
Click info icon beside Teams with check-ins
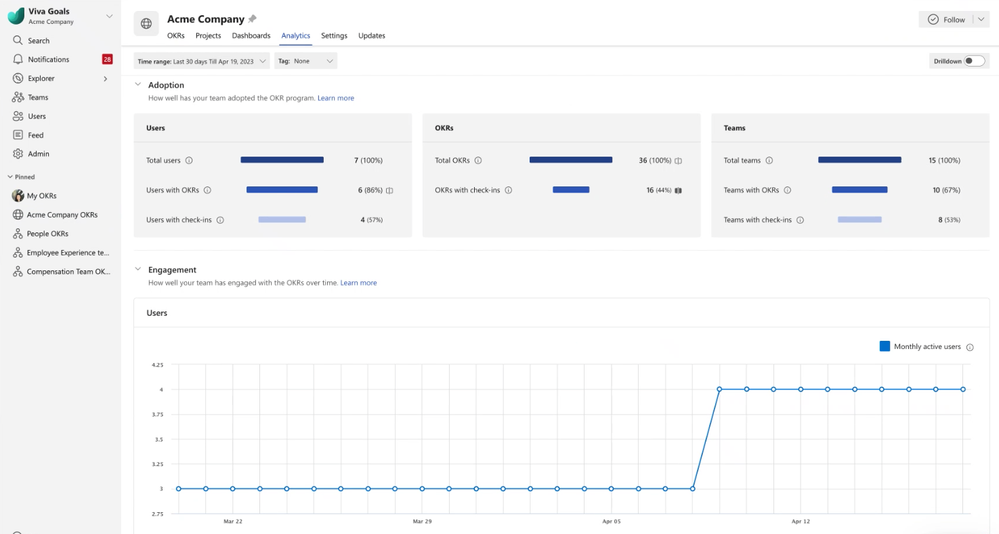(800, 220)
